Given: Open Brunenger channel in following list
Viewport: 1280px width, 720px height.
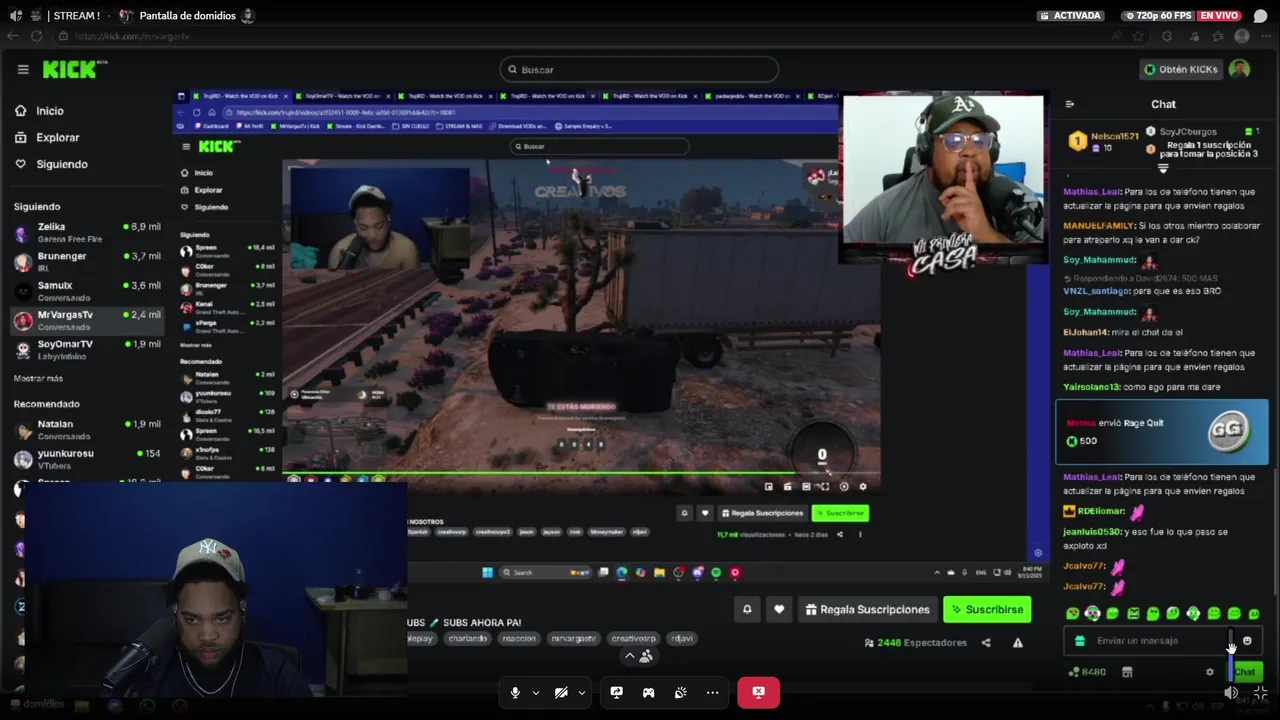Looking at the screenshot, I should [x=88, y=261].
